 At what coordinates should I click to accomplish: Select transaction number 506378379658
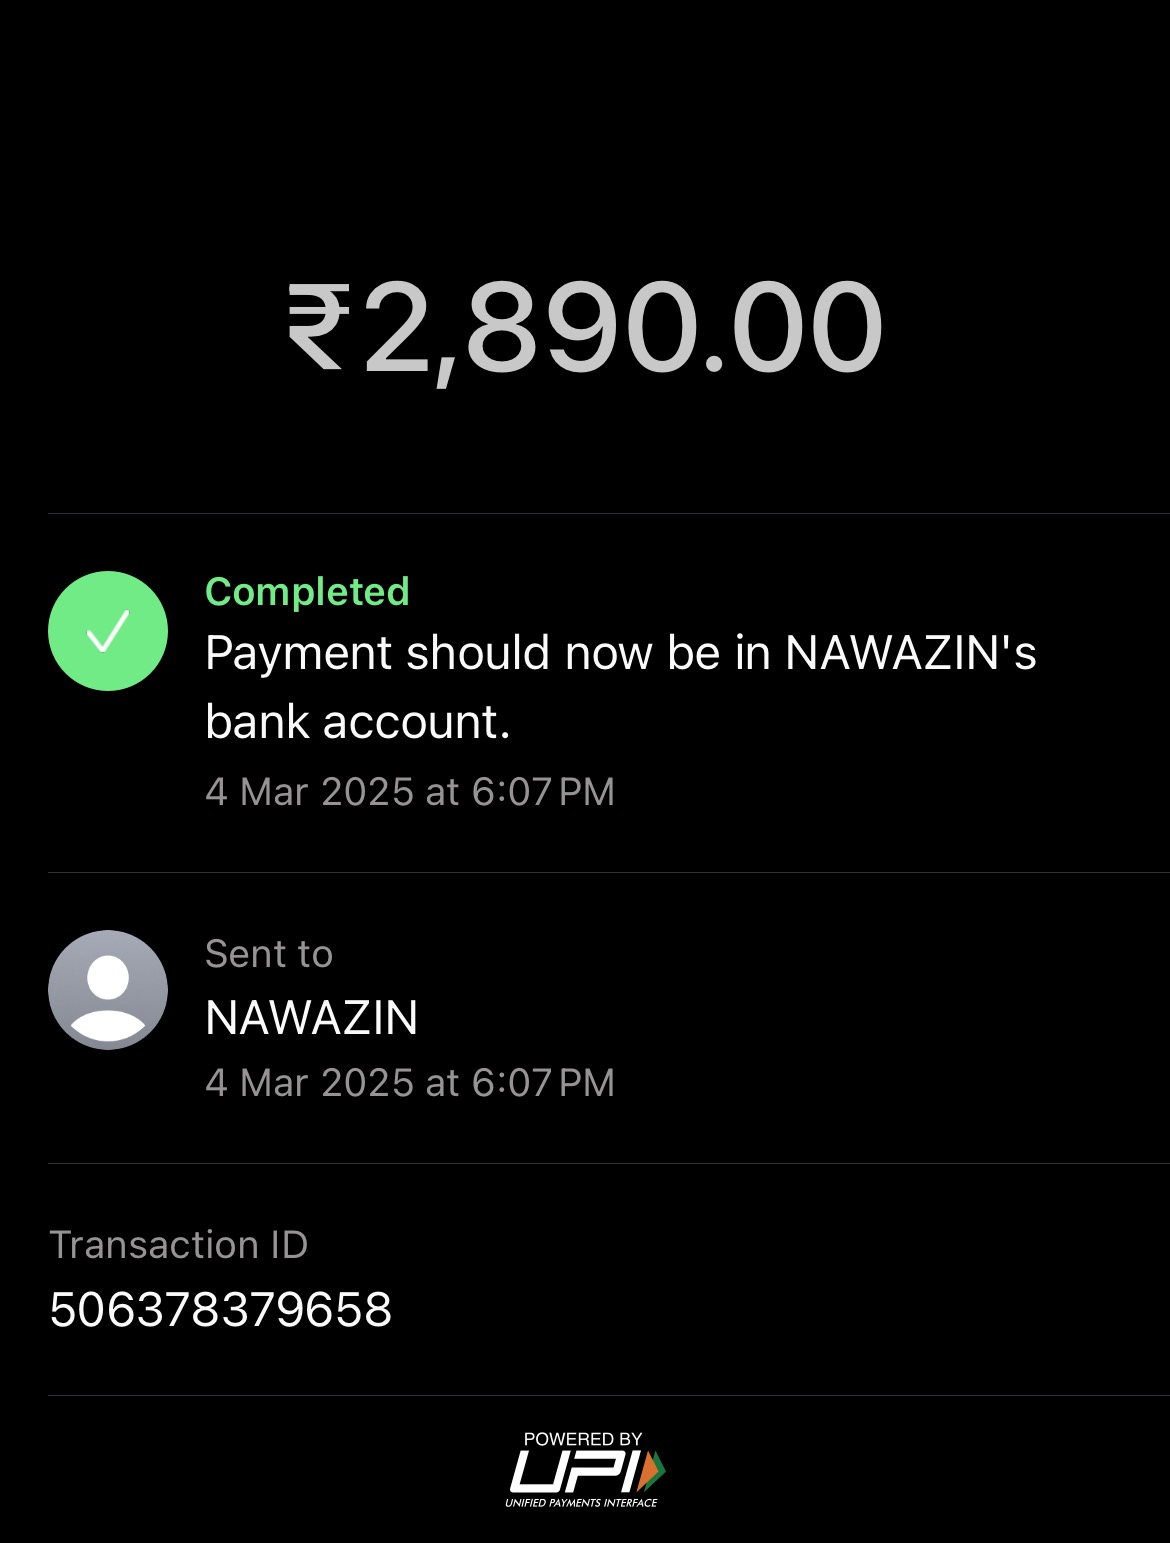coord(220,1310)
